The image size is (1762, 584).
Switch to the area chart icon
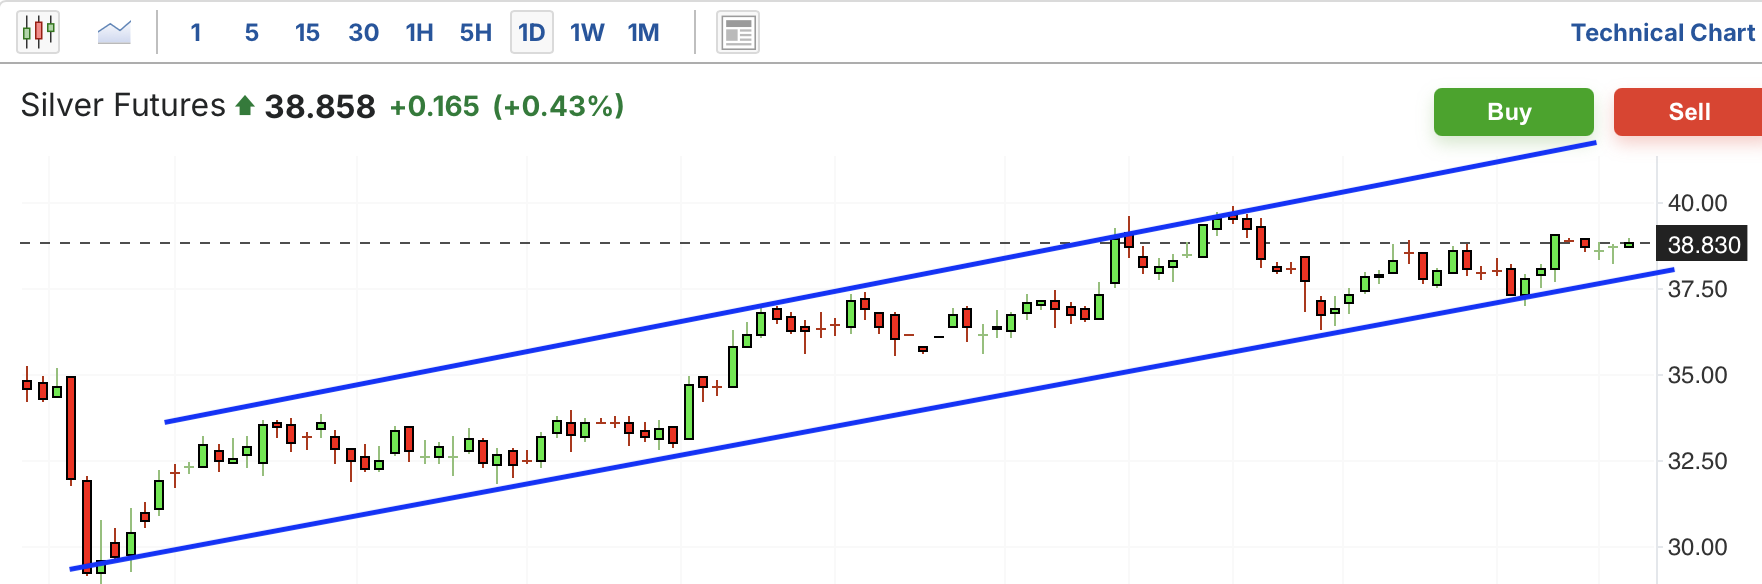(x=114, y=32)
